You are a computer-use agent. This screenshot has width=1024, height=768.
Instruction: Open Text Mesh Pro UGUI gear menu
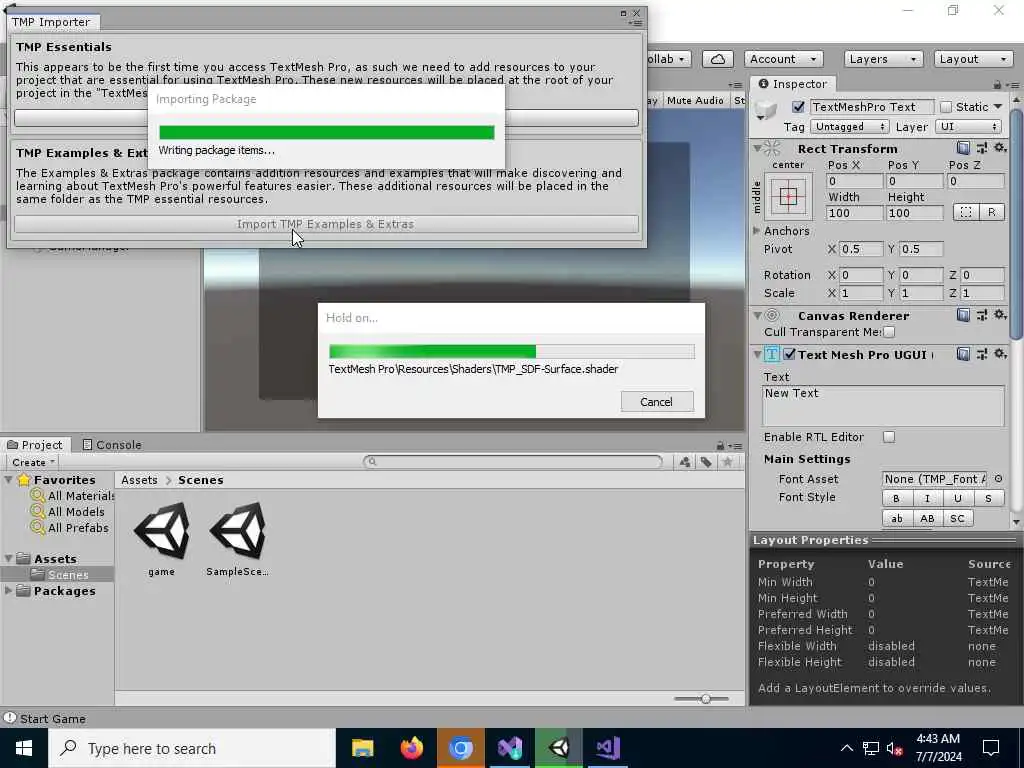1000,354
